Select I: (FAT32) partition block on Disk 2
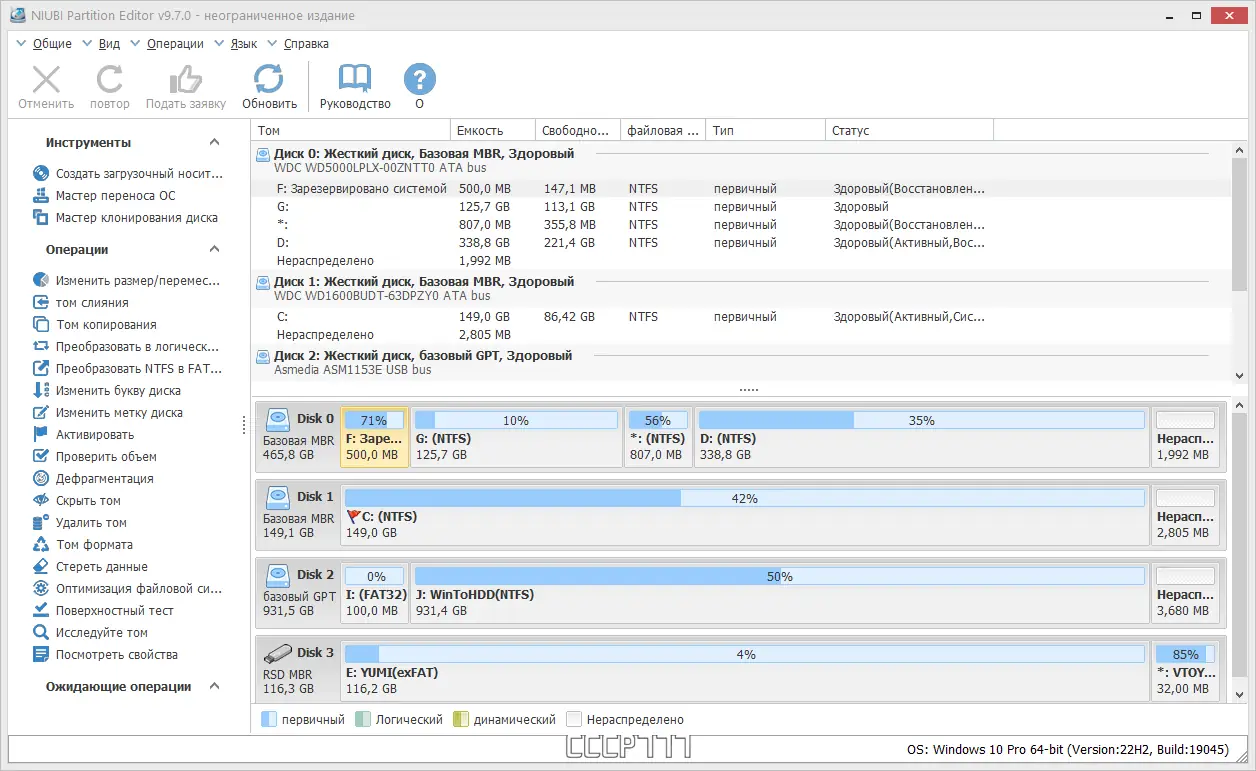Viewport: 1256px width, 771px height. point(375,592)
